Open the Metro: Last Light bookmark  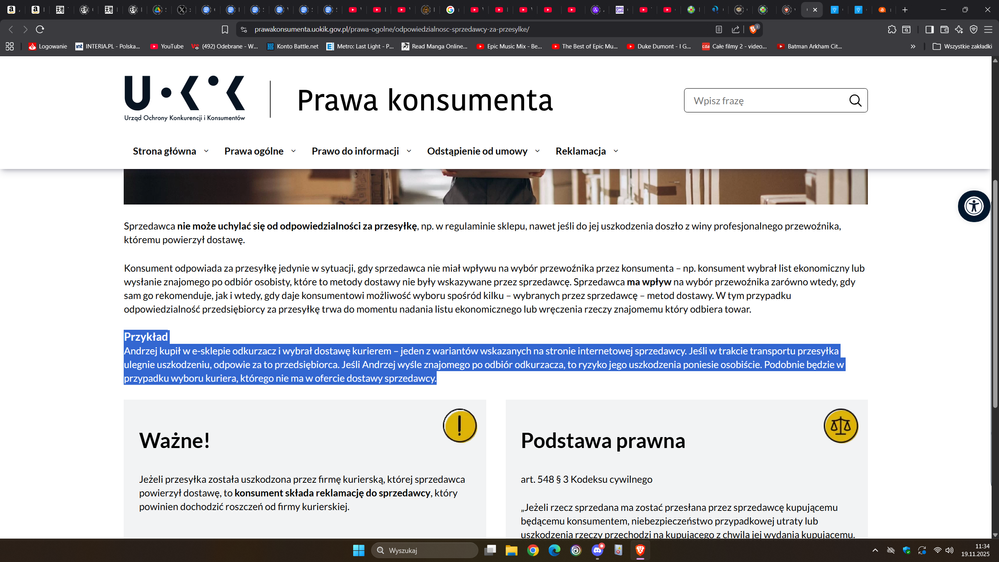(360, 47)
